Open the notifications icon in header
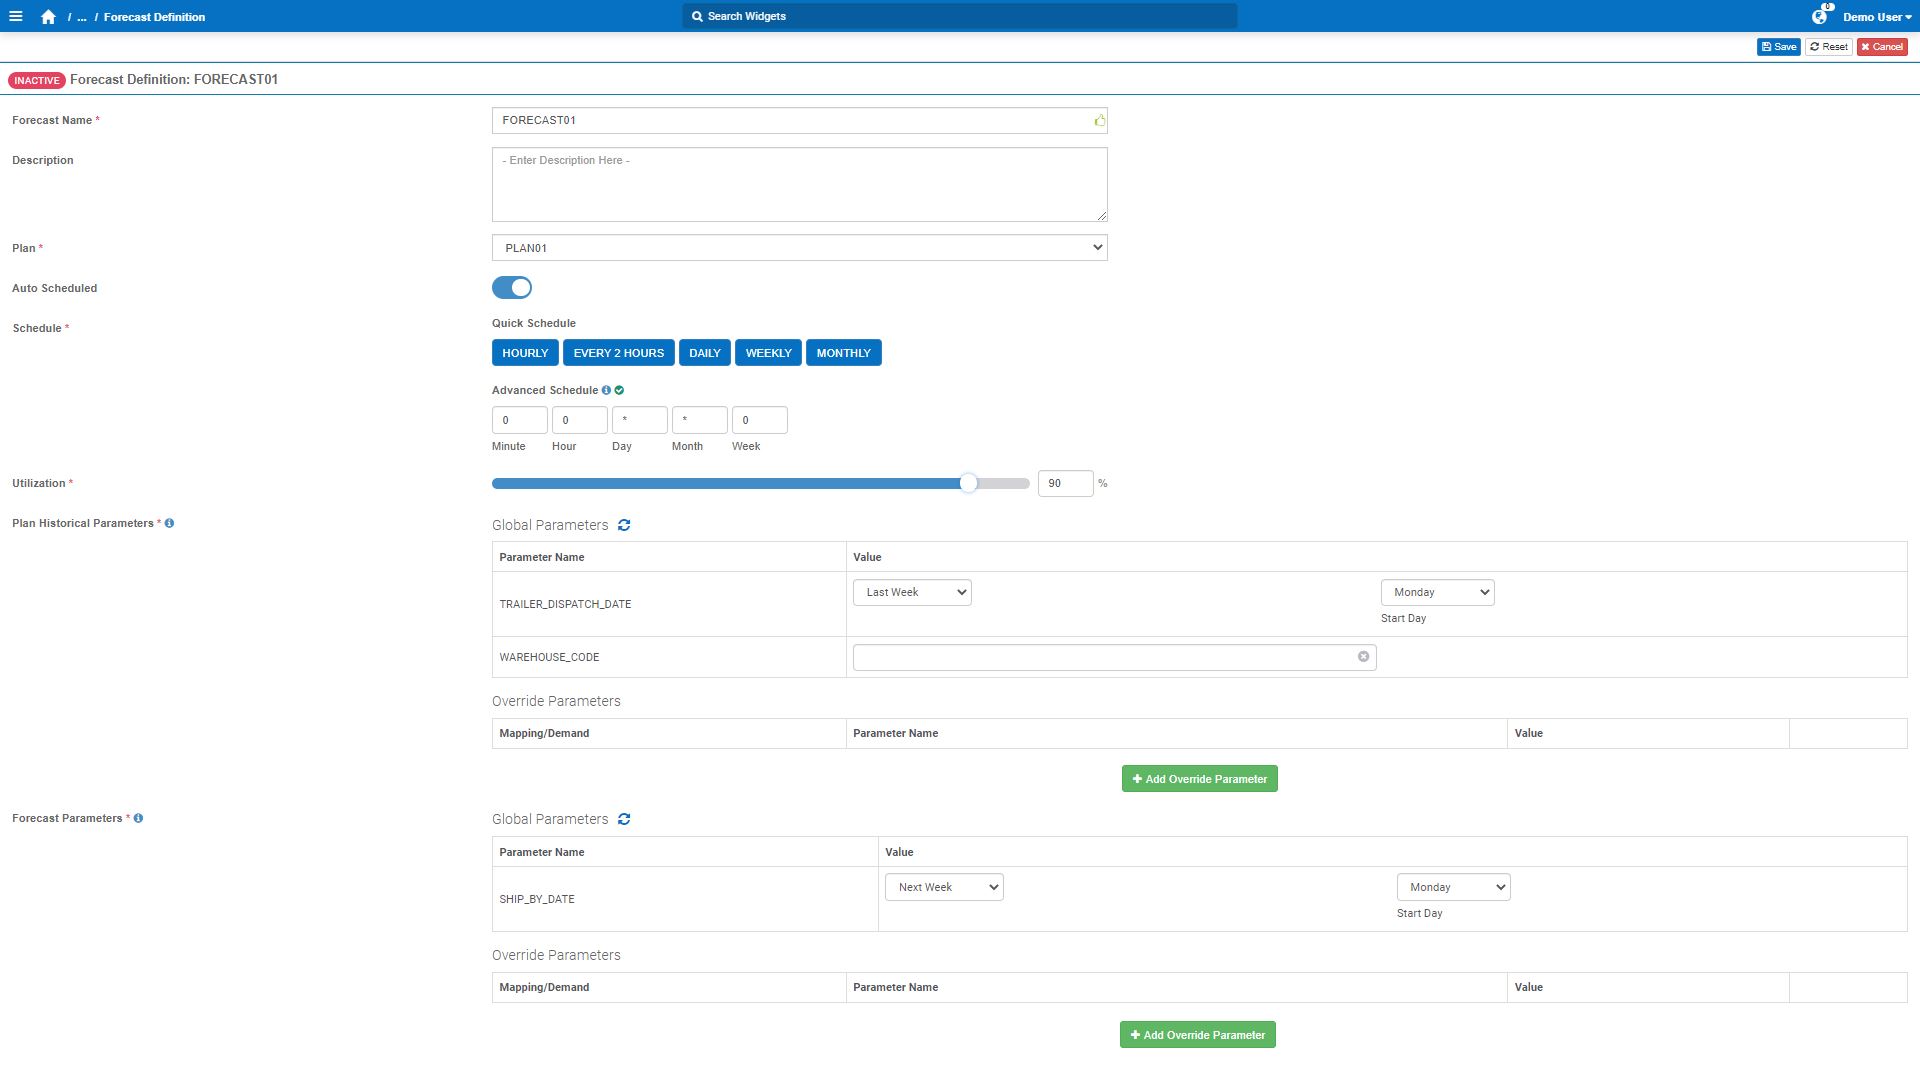Viewport: 1920px width, 1080px height. click(x=1819, y=17)
